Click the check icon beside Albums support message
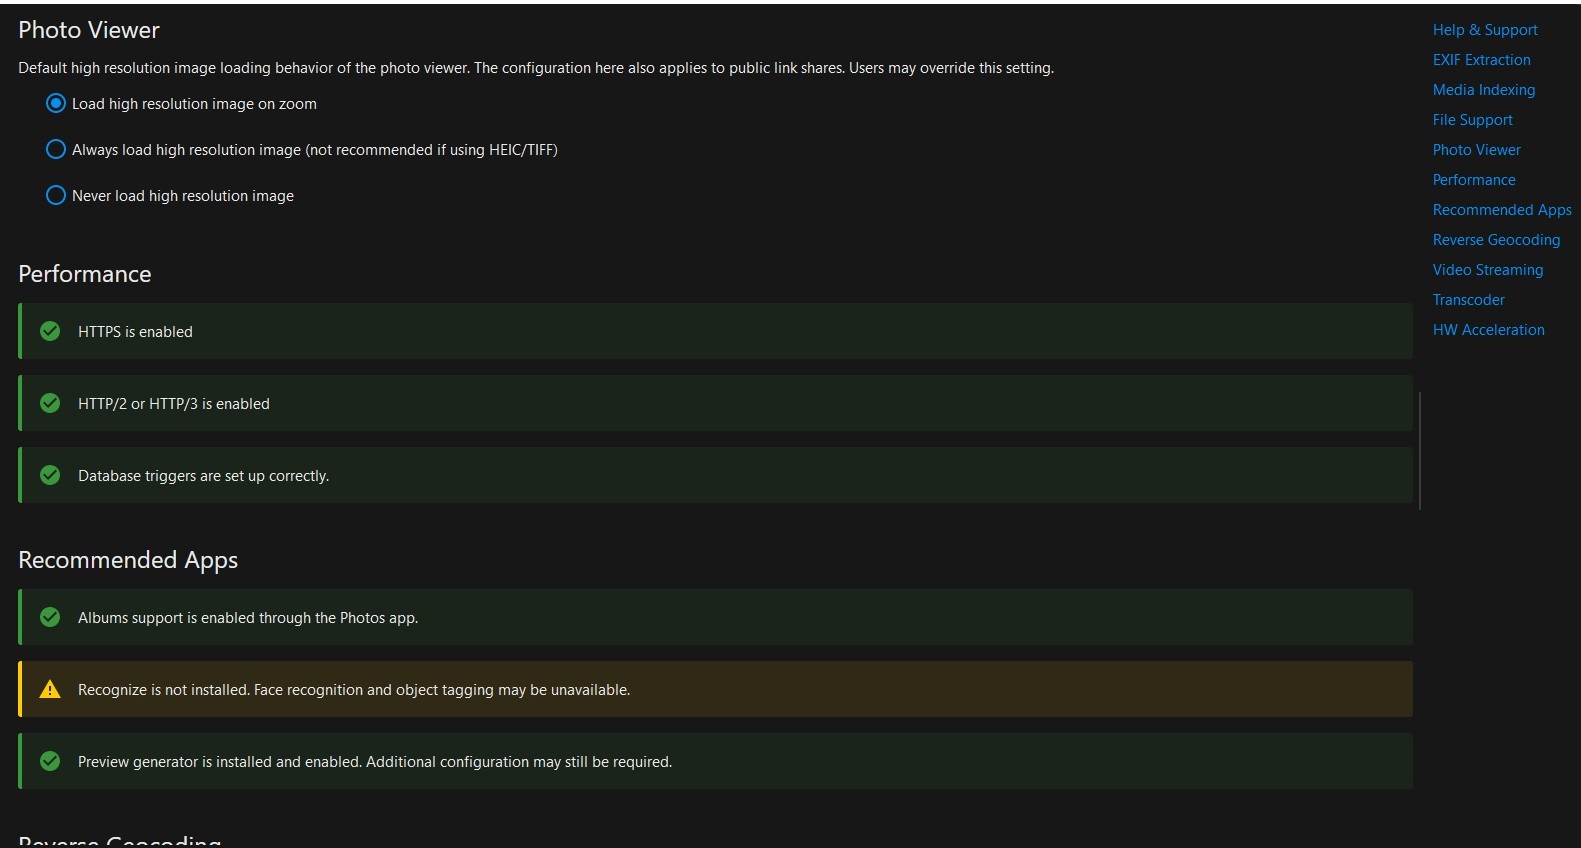The height and width of the screenshot is (848, 1581). click(50, 617)
